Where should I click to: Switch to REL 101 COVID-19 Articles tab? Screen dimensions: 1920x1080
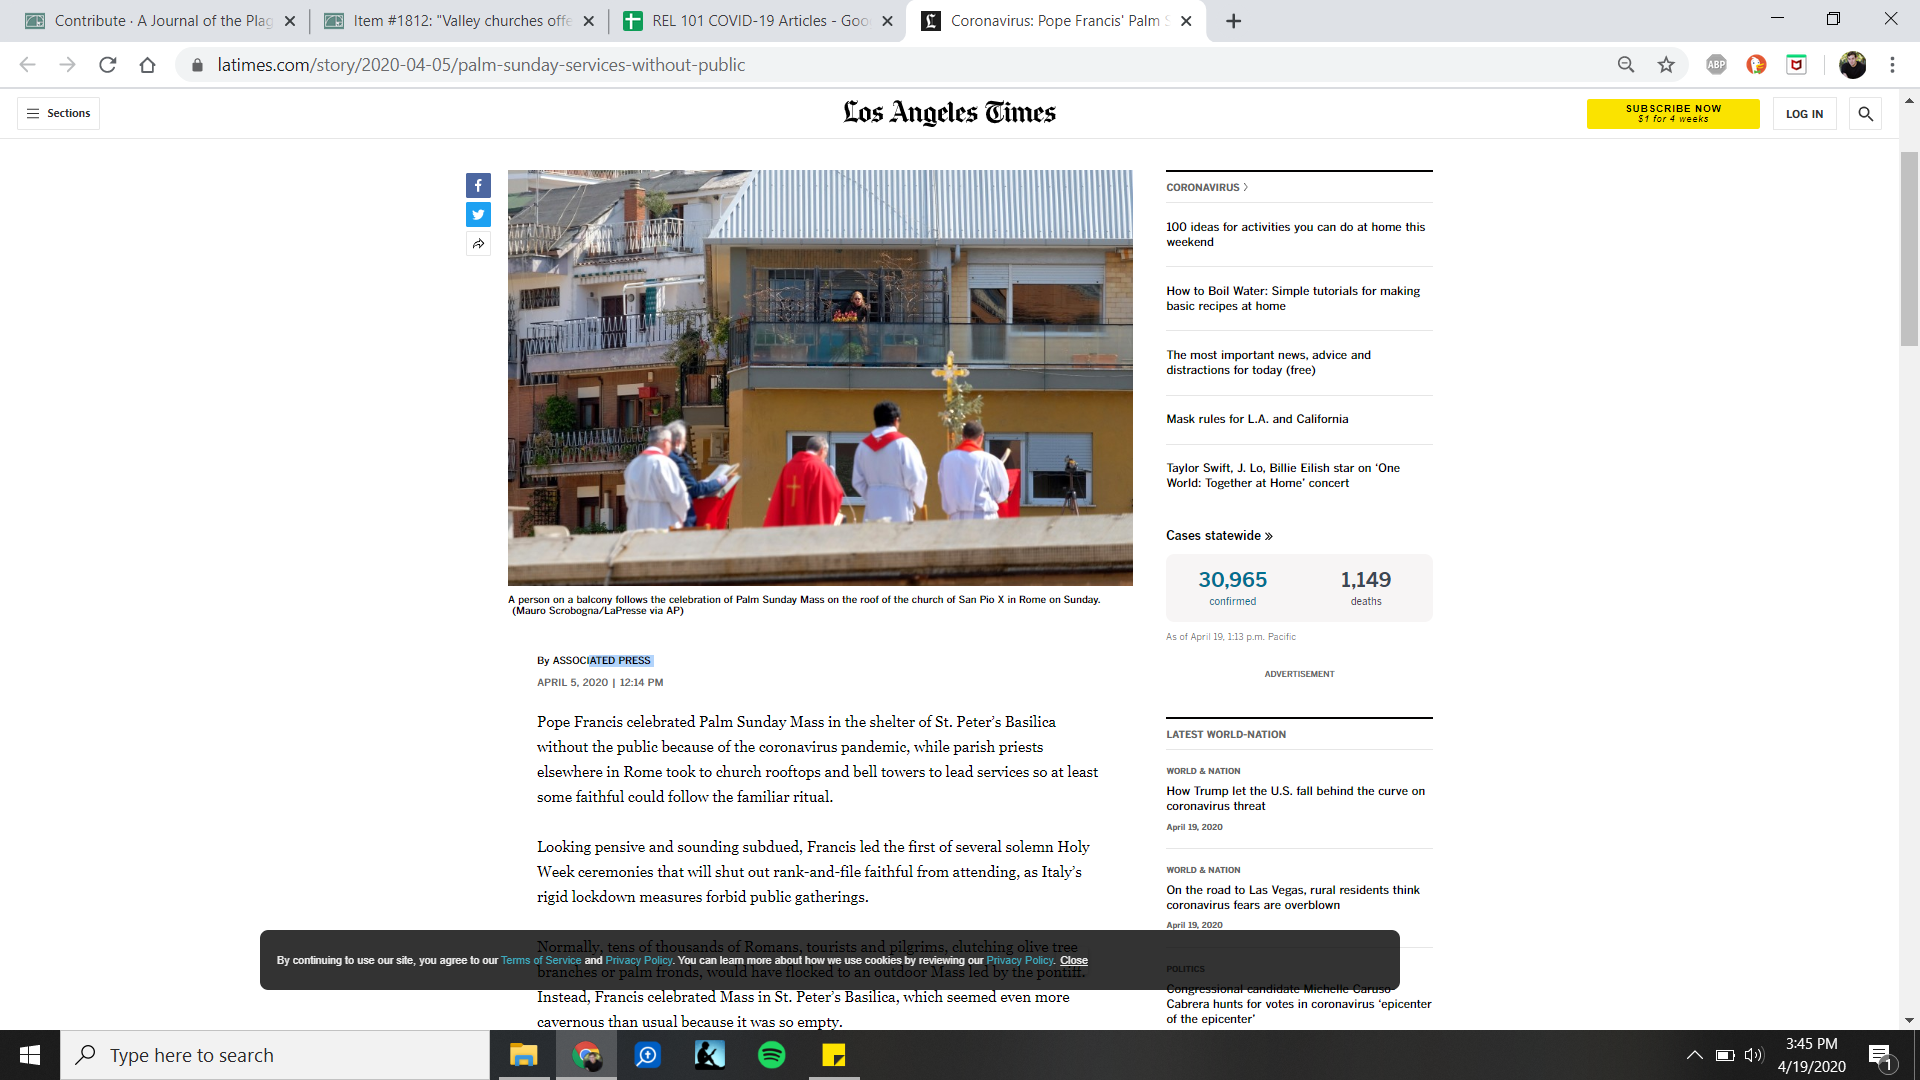[757, 21]
